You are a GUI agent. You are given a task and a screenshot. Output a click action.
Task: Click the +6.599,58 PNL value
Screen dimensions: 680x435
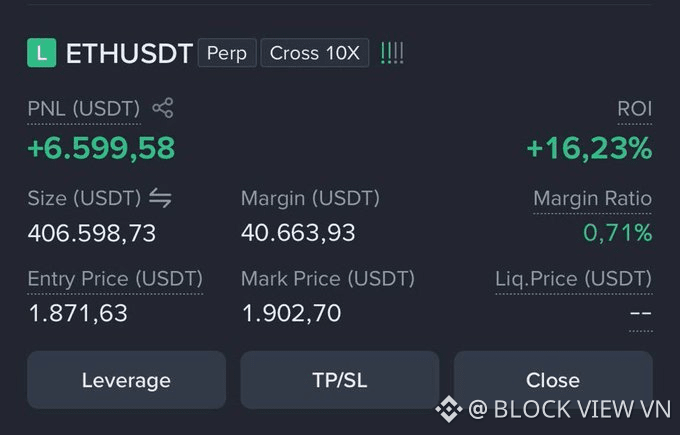point(101,148)
